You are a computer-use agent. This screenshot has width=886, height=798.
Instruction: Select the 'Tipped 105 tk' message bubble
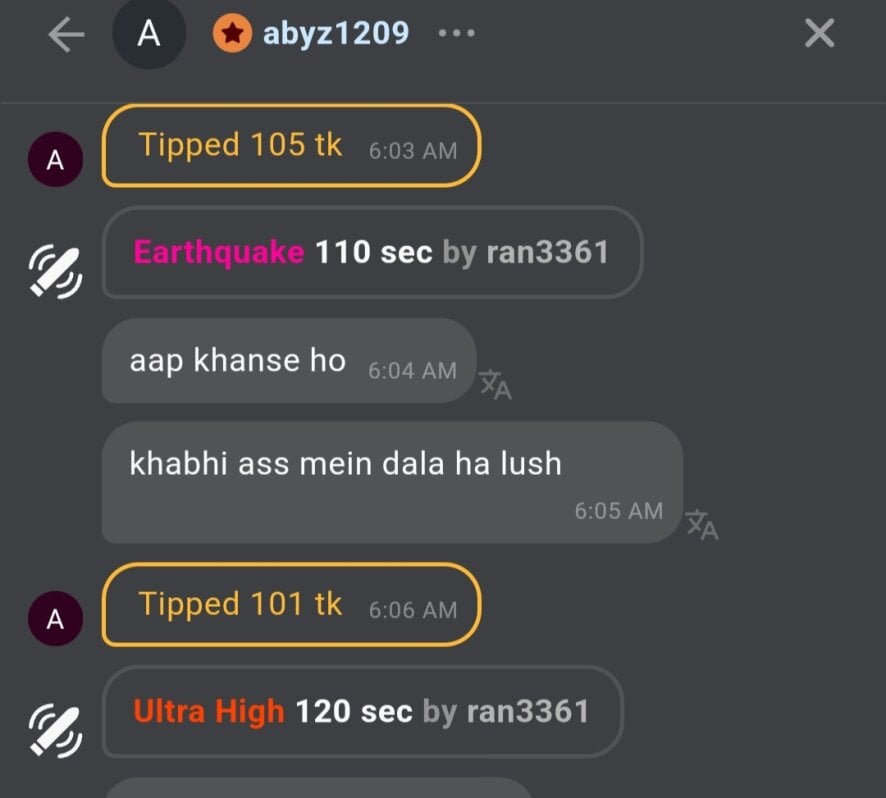(x=291, y=145)
